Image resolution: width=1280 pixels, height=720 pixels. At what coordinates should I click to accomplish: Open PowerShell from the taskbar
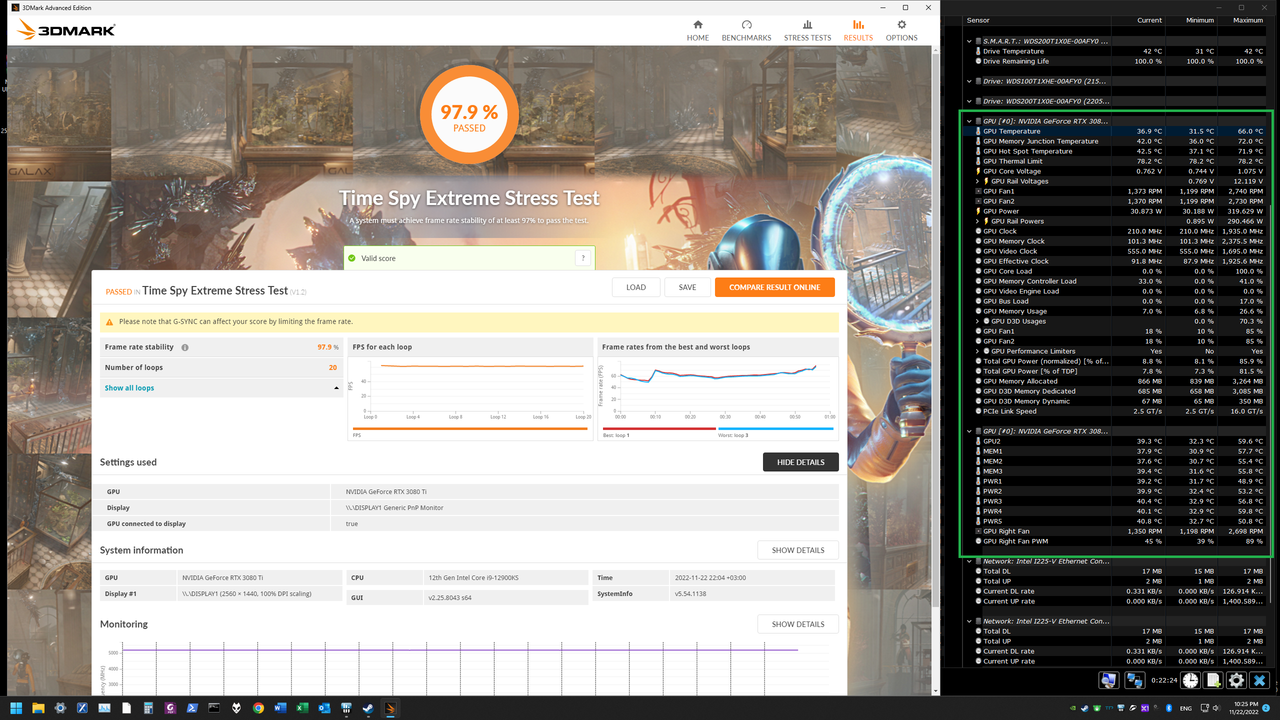192,708
